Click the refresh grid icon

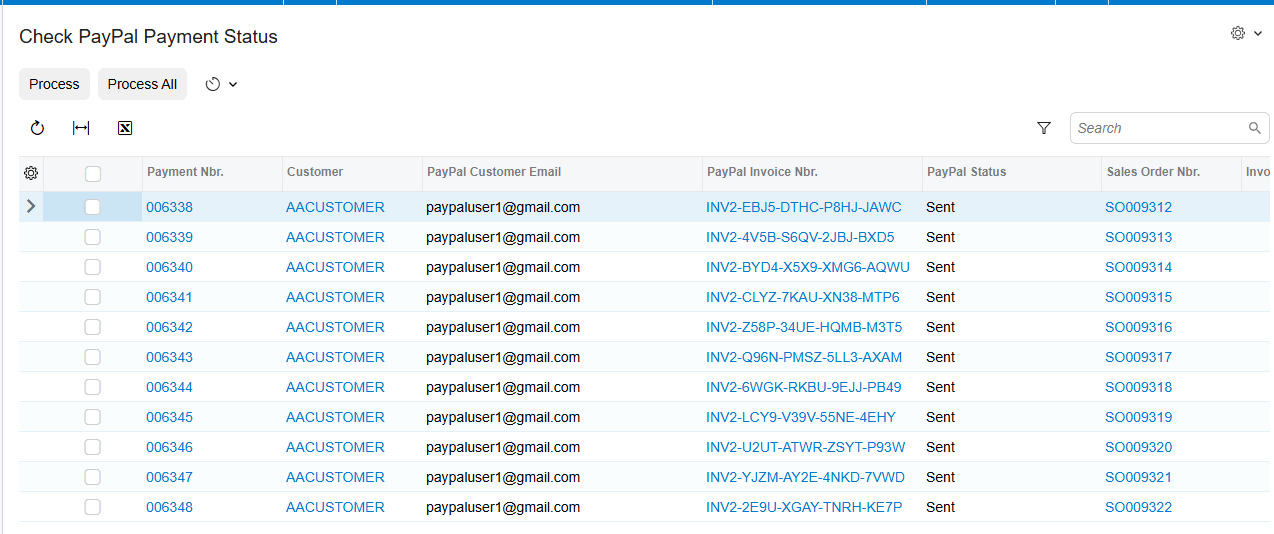(x=37, y=128)
